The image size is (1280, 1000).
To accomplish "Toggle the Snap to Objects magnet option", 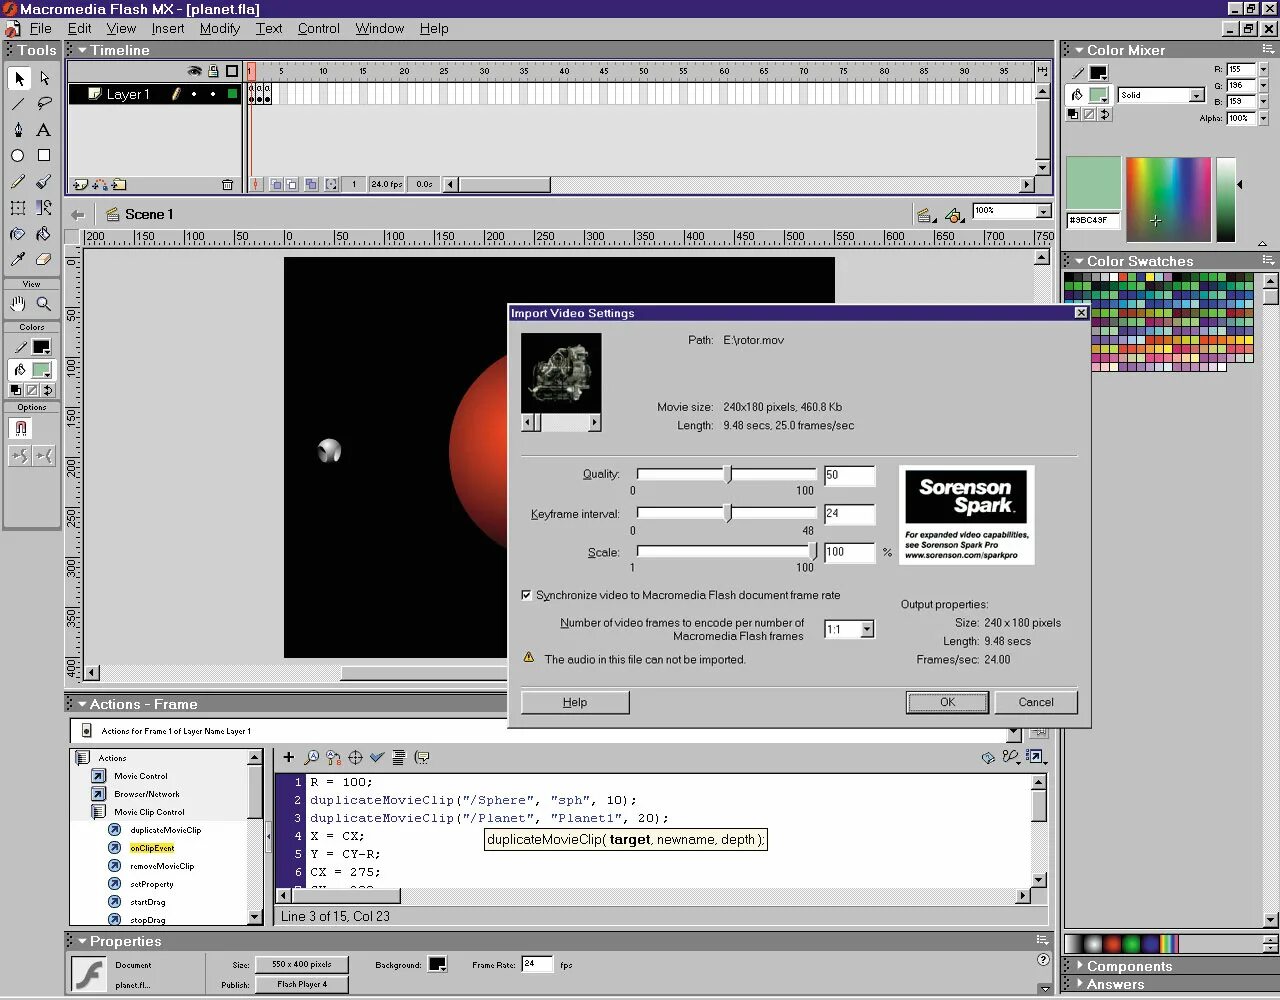I will pyautogui.click(x=20, y=429).
